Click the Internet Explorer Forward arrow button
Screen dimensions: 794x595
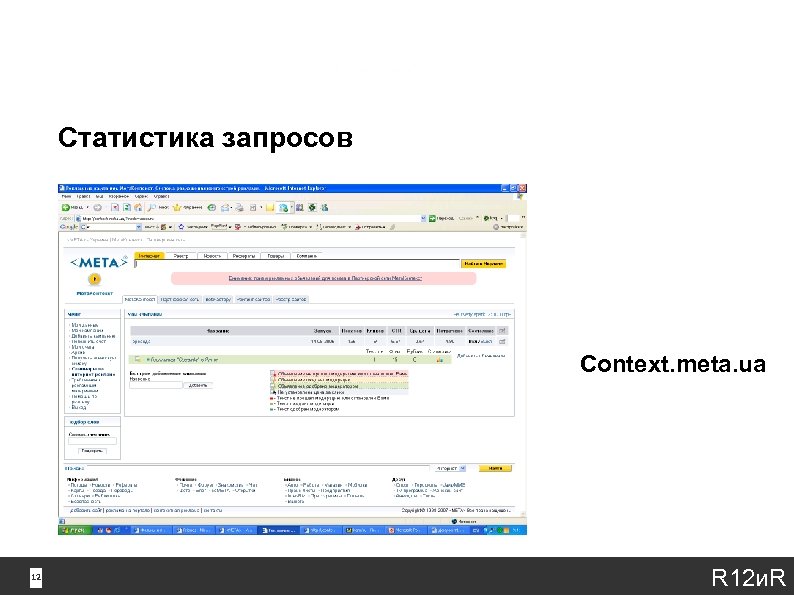coord(98,207)
